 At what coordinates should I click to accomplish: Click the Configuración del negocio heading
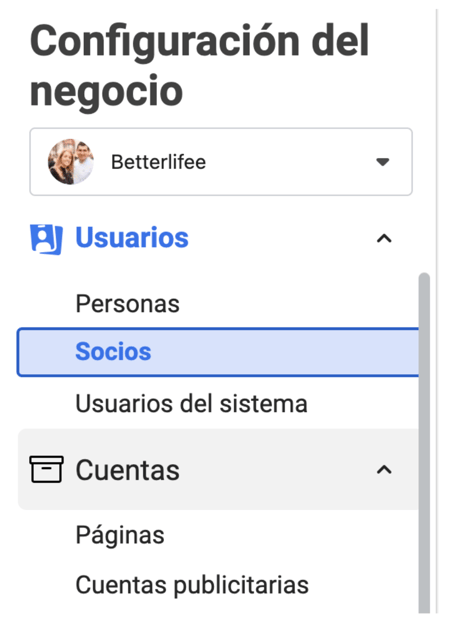pyautogui.click(x=200, y=65)
